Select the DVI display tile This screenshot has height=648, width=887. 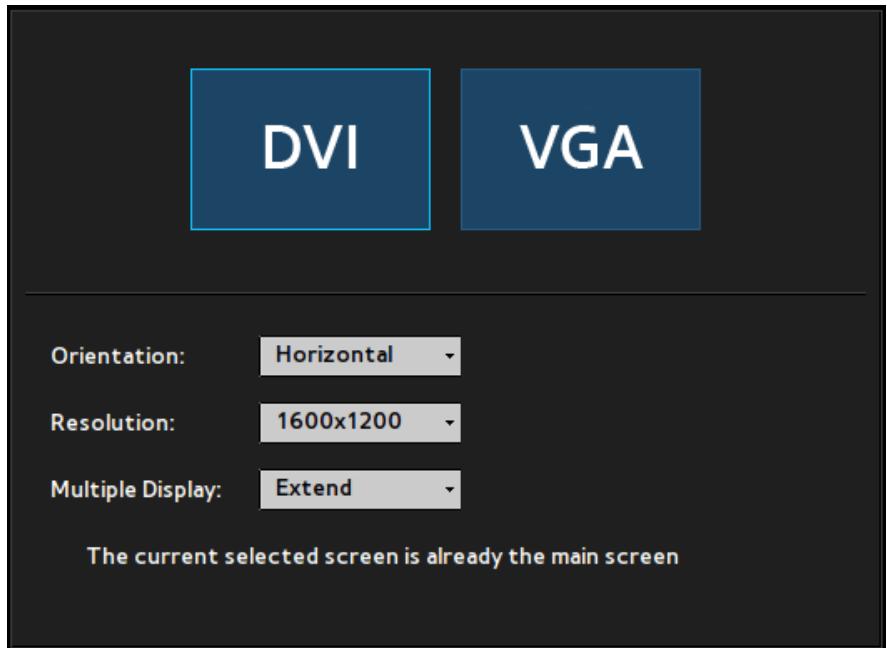point(311,149)
